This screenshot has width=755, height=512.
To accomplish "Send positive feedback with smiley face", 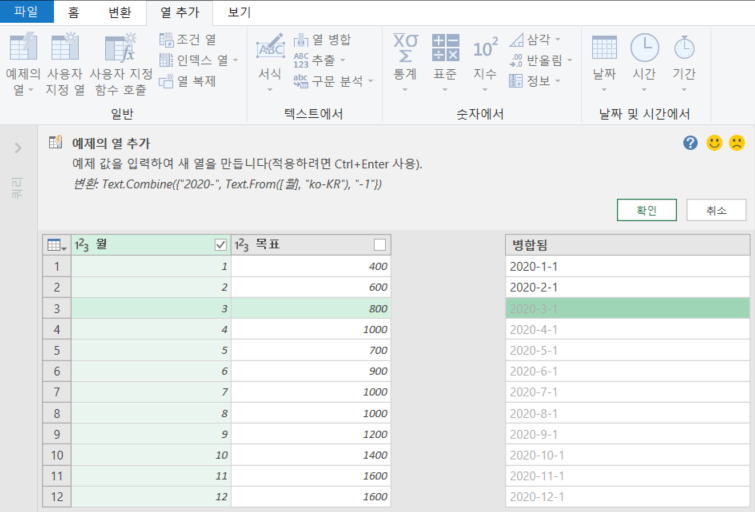I will tap(714, 143).
